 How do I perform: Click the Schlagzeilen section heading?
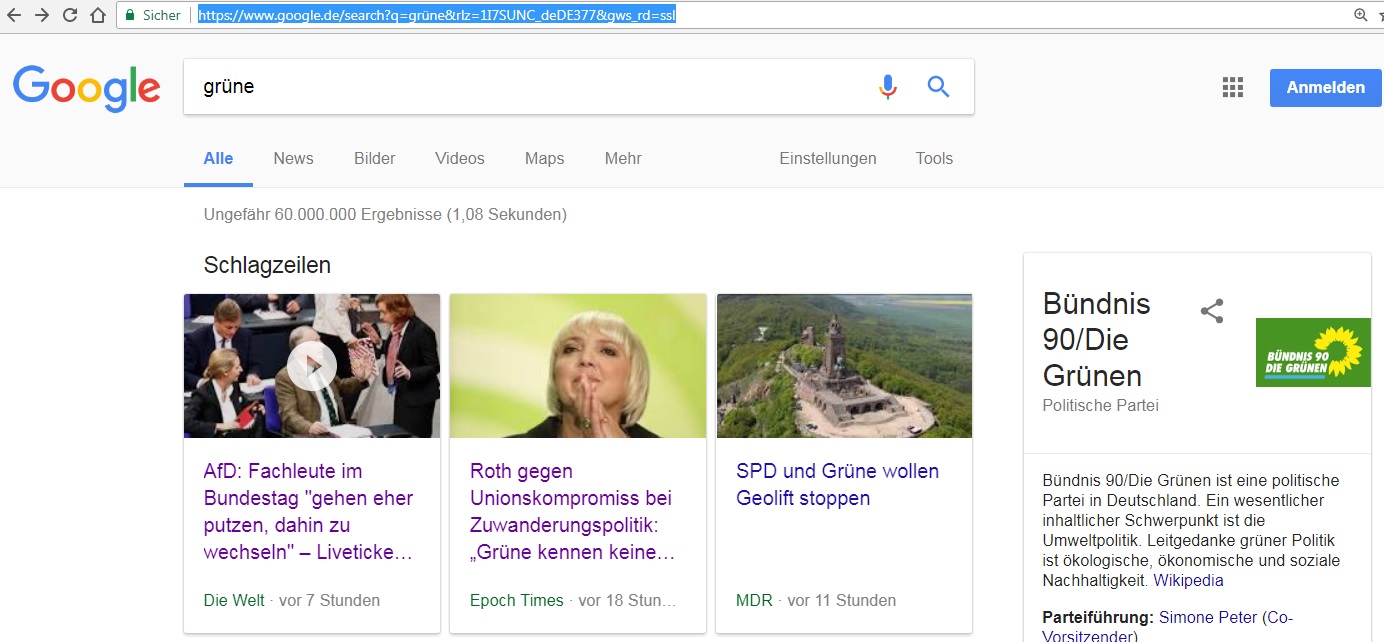click(x=267, y=265)
